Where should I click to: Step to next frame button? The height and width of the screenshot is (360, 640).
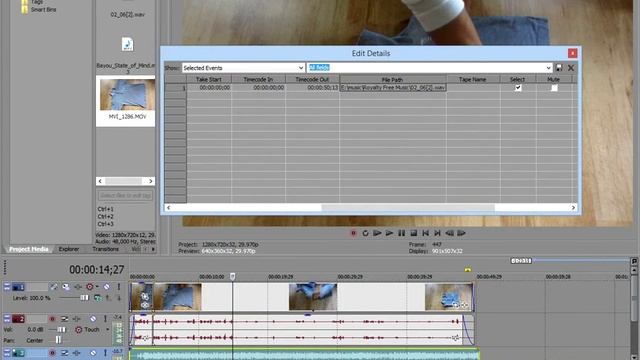click(x=462, y=233)
